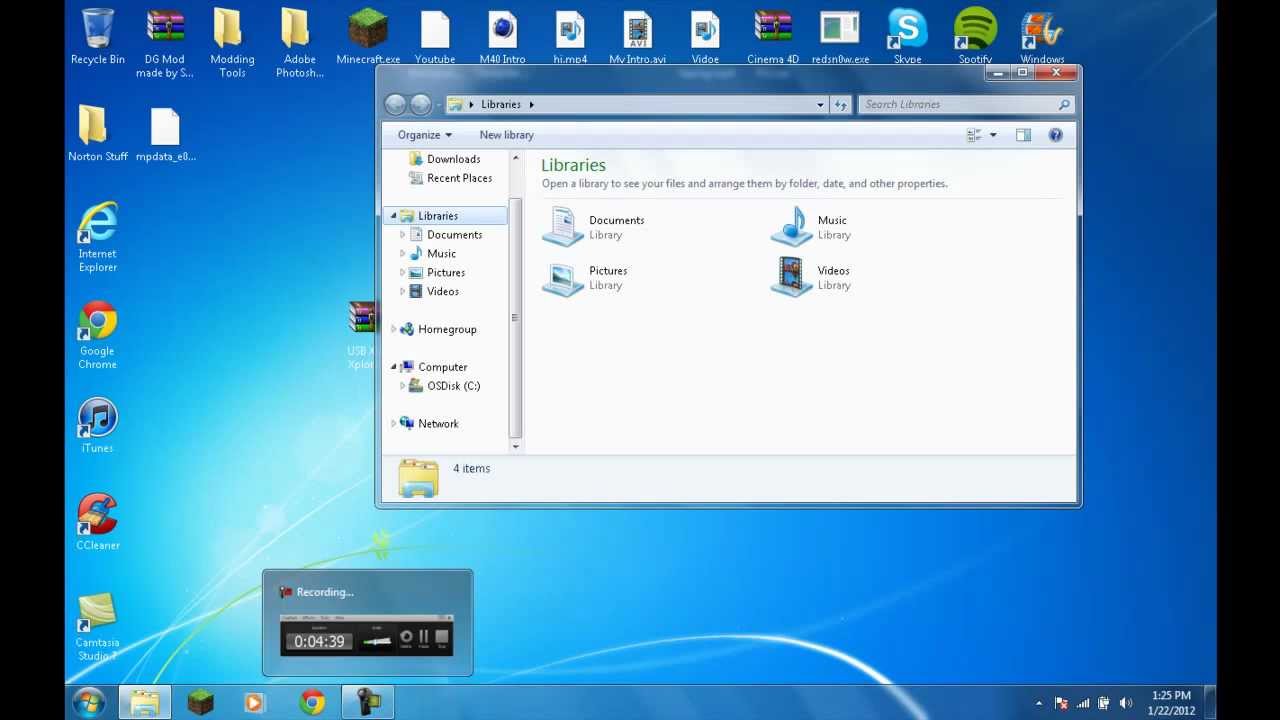Screen dimensions: 1280x720
Task: Click the Windows Explorer taskbar button
Action: tap(145, 703)
